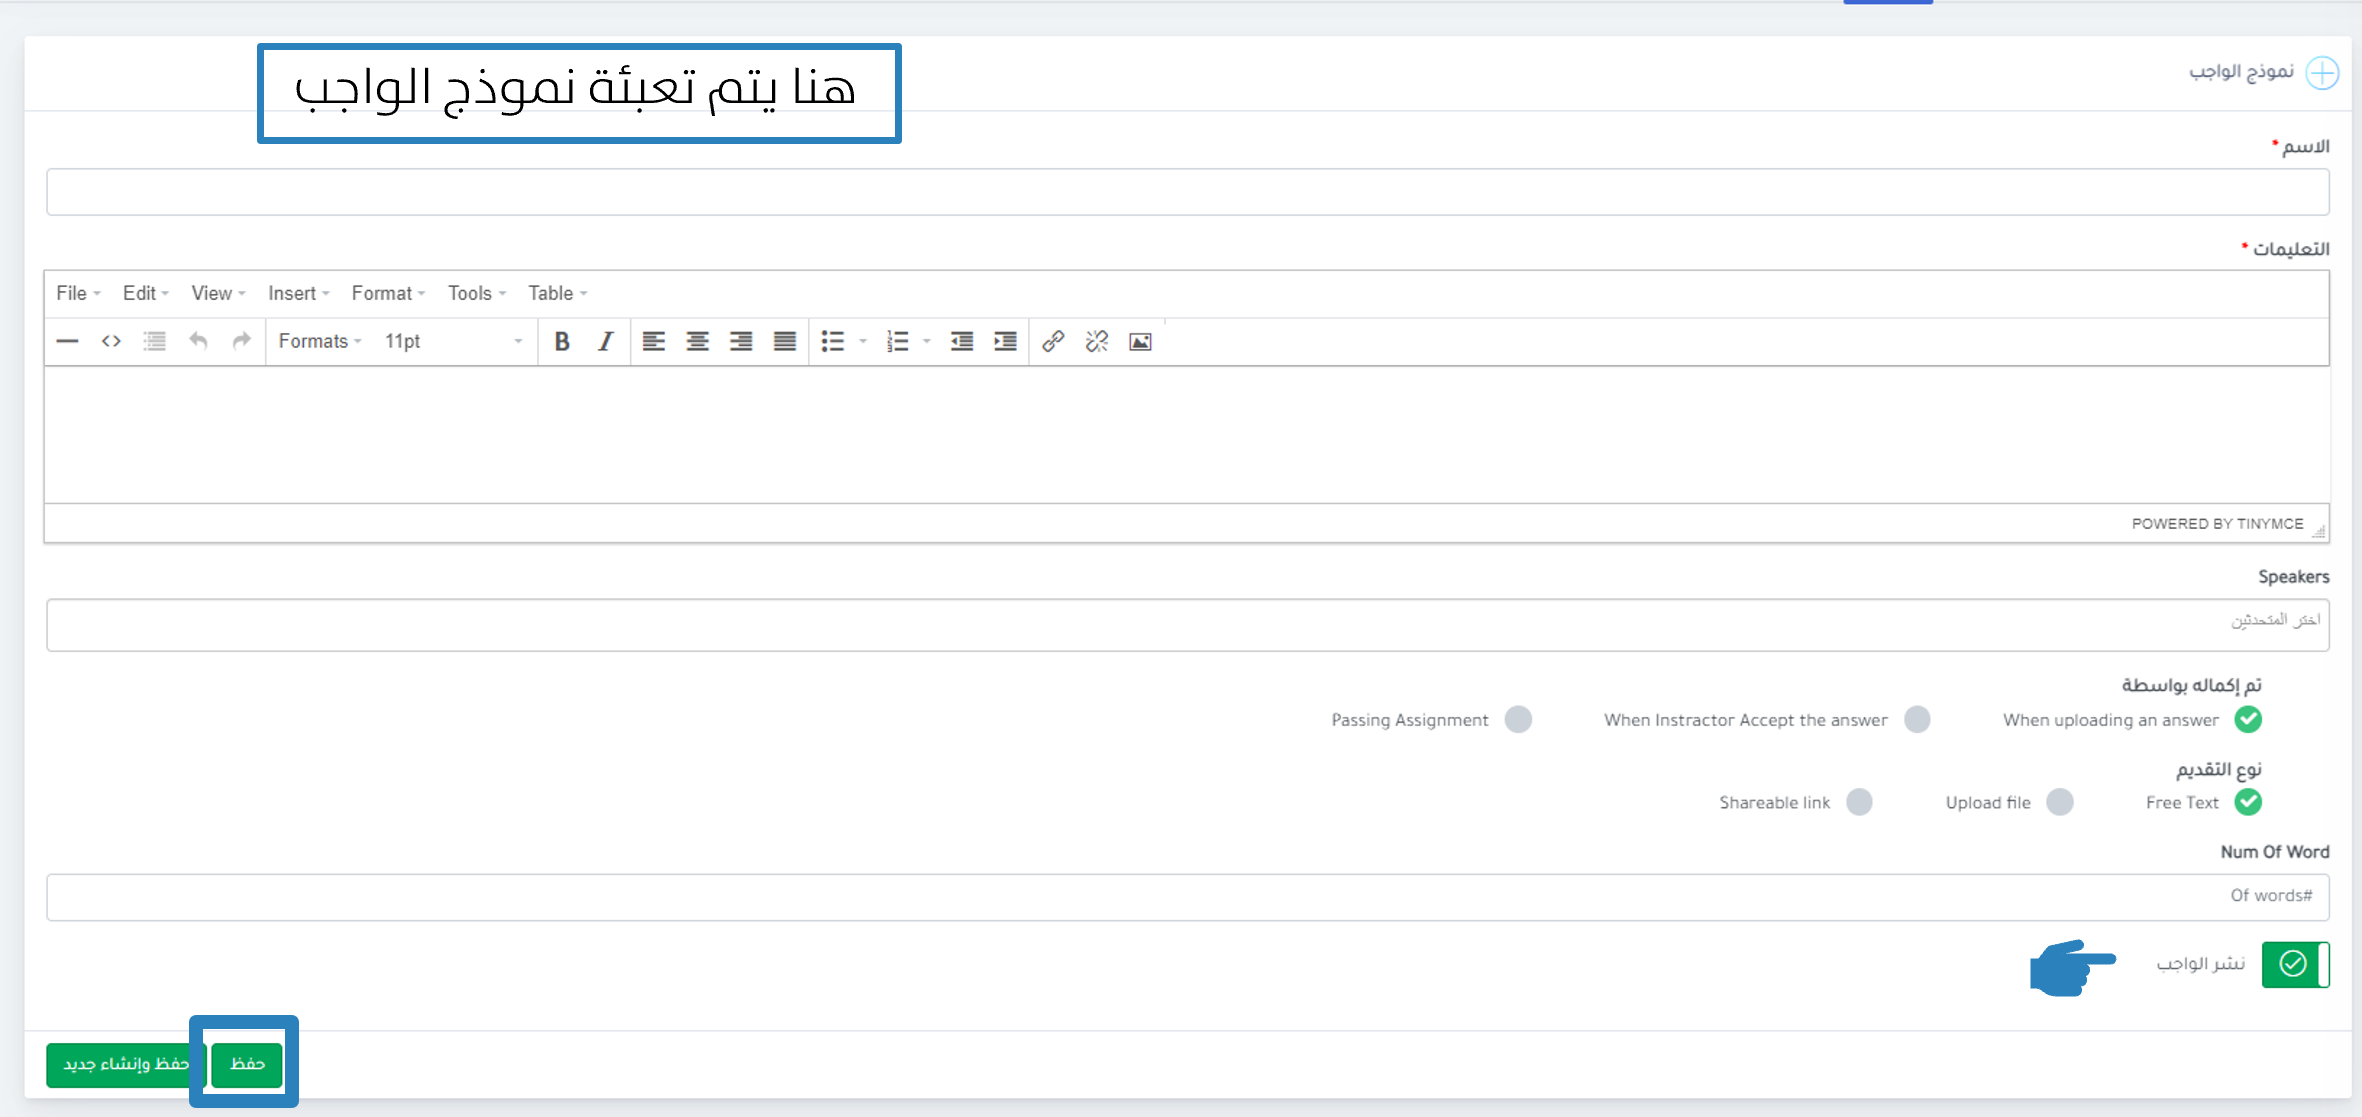
Task: Toggle the نشر الواجب publish switch
Action: pyautogui.click(x=2295, y=964)
